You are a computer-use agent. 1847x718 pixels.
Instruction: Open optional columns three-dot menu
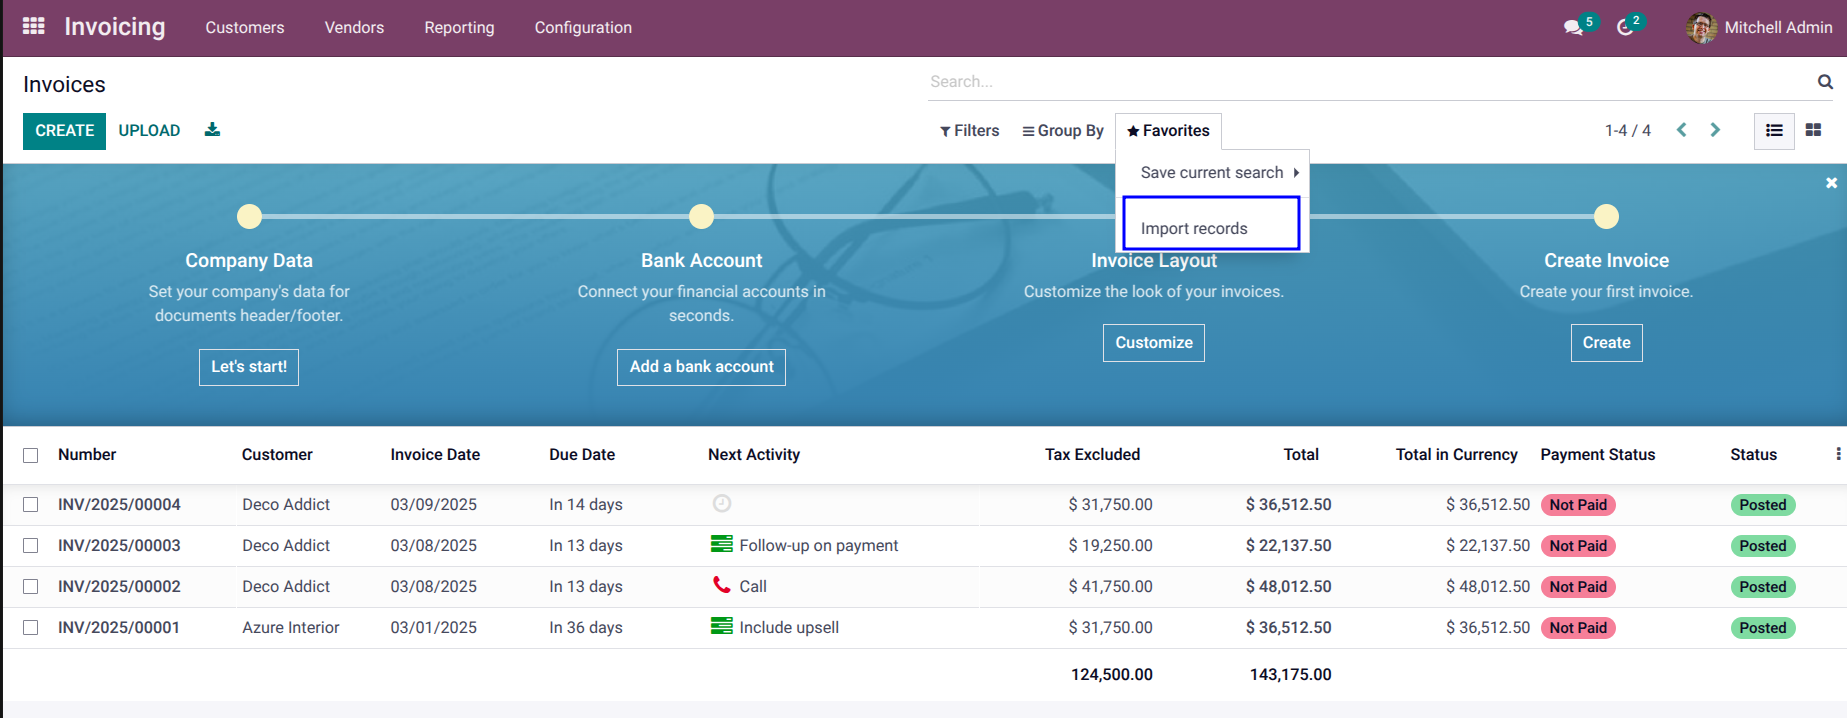click(1838, 454)
